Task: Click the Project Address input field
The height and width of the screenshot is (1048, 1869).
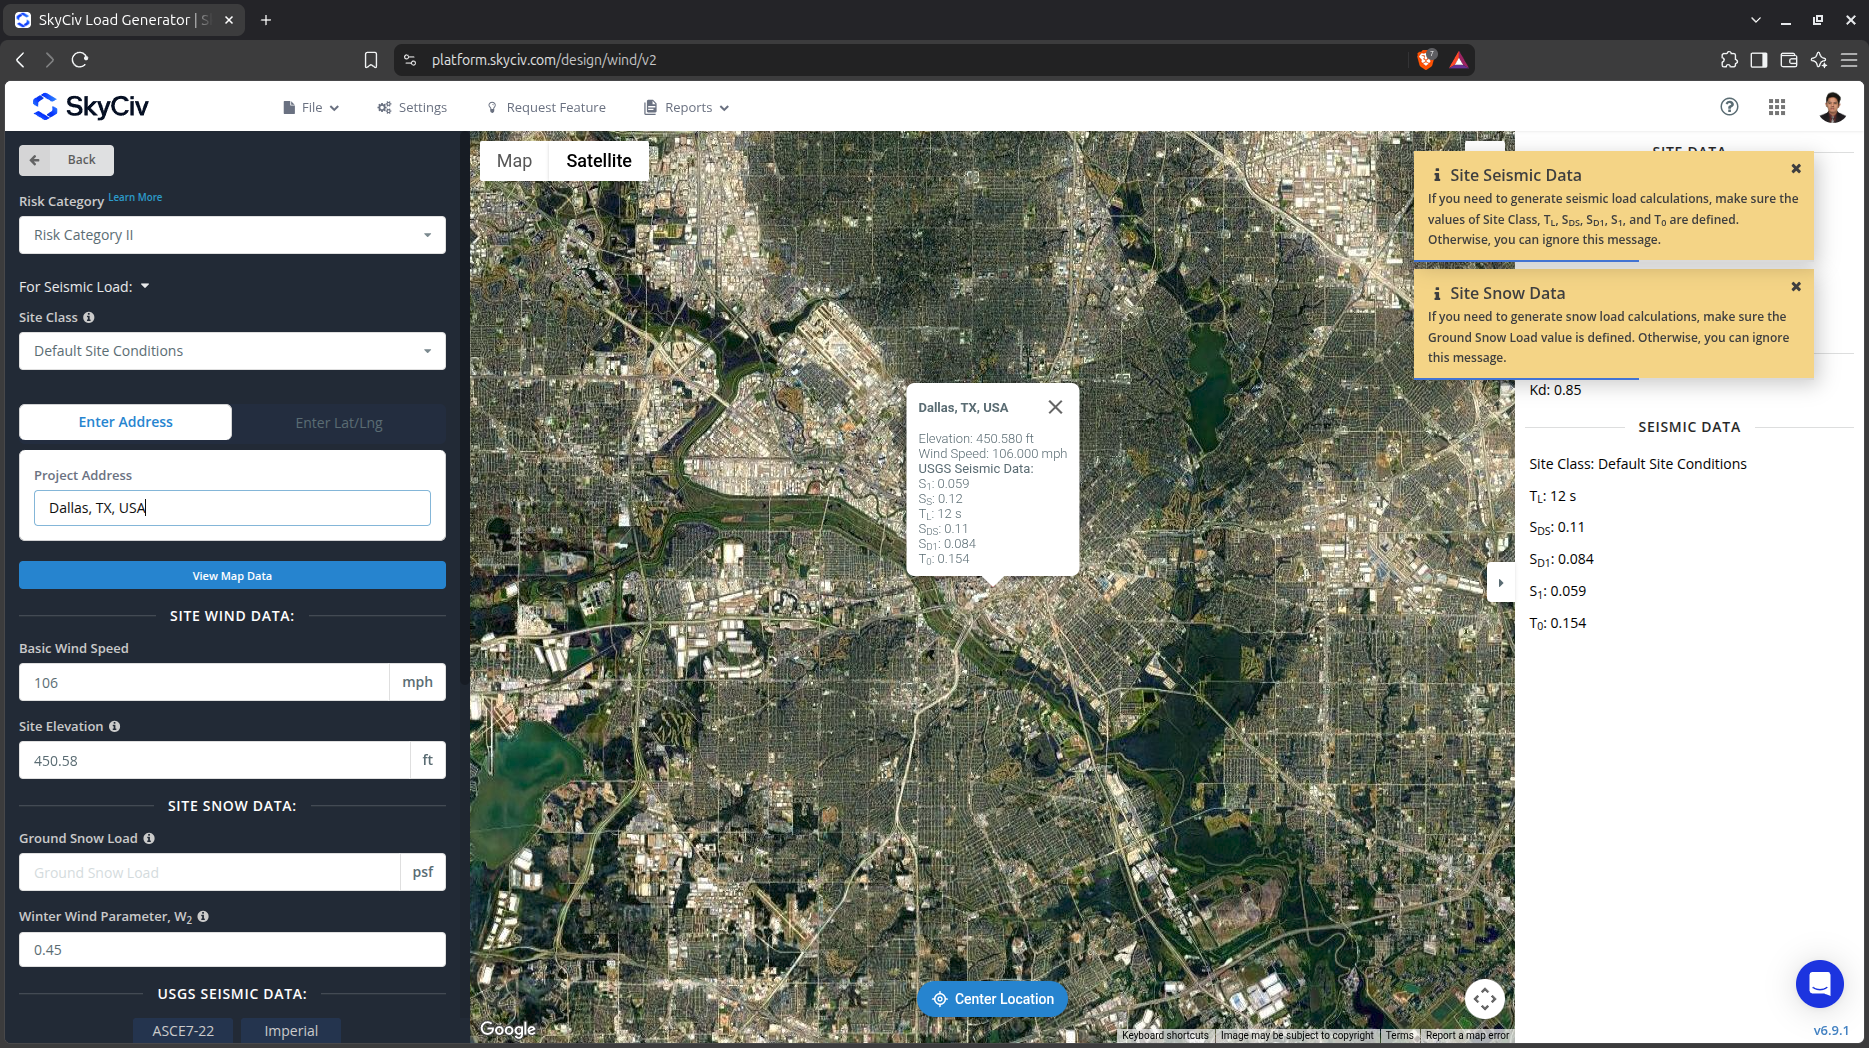Action: click(232, 508)
